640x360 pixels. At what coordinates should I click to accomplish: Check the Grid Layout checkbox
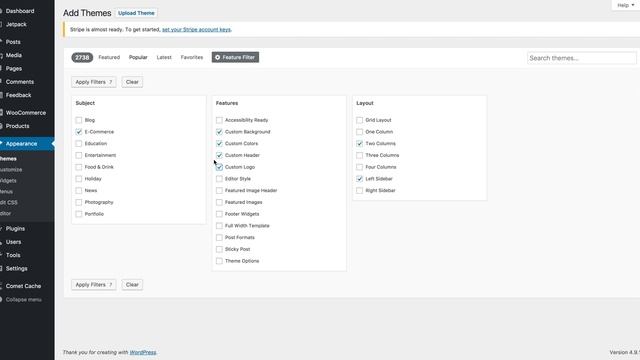point(360,120)
